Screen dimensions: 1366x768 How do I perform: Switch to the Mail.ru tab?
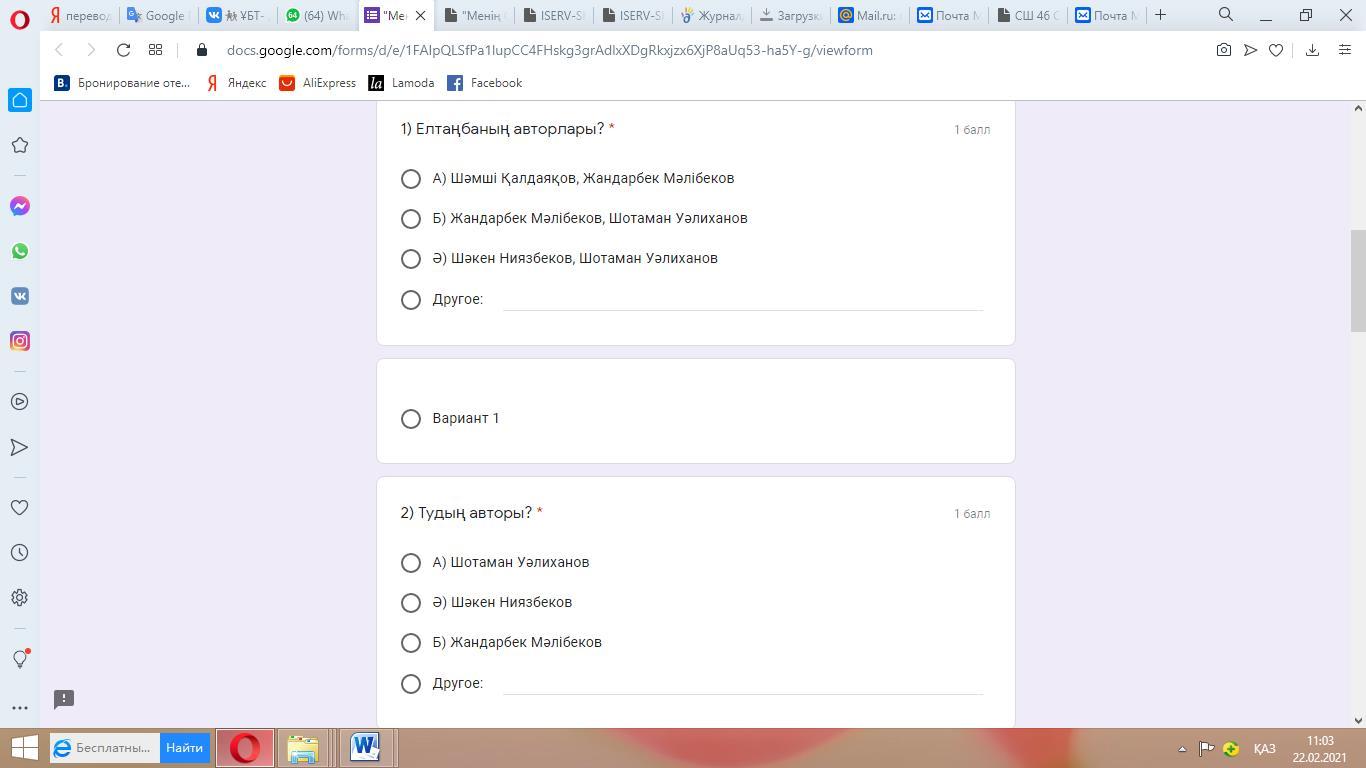[868, 15]
